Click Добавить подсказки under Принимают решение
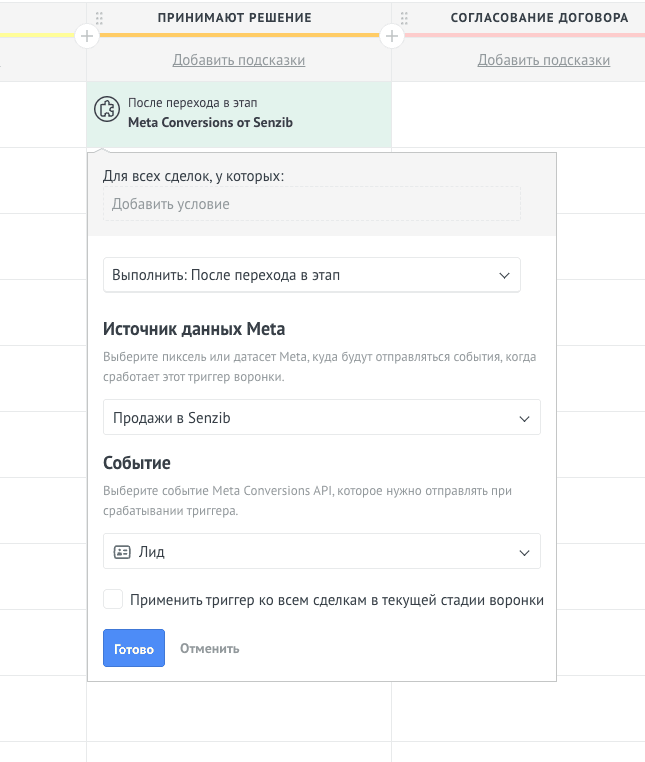This screenshot has width=645, height=762. coord(239,60)
